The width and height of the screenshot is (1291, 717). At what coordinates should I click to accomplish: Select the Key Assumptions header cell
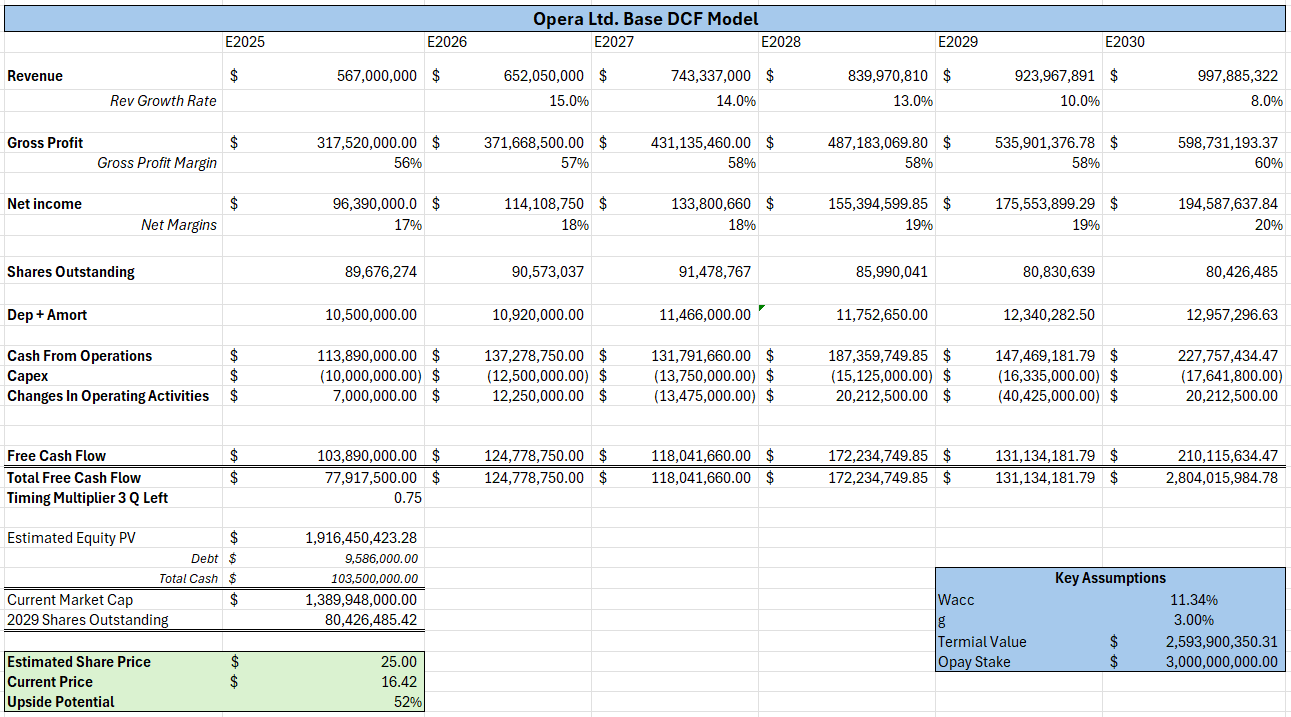pyautogui.click(x=1110, y=577)
